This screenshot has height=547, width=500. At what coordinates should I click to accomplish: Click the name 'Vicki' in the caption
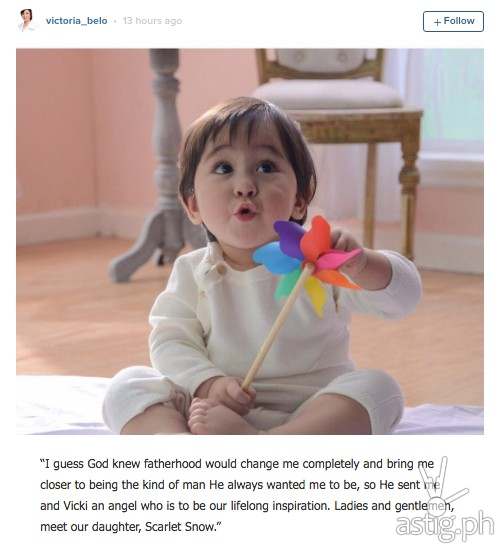[75, 505]
